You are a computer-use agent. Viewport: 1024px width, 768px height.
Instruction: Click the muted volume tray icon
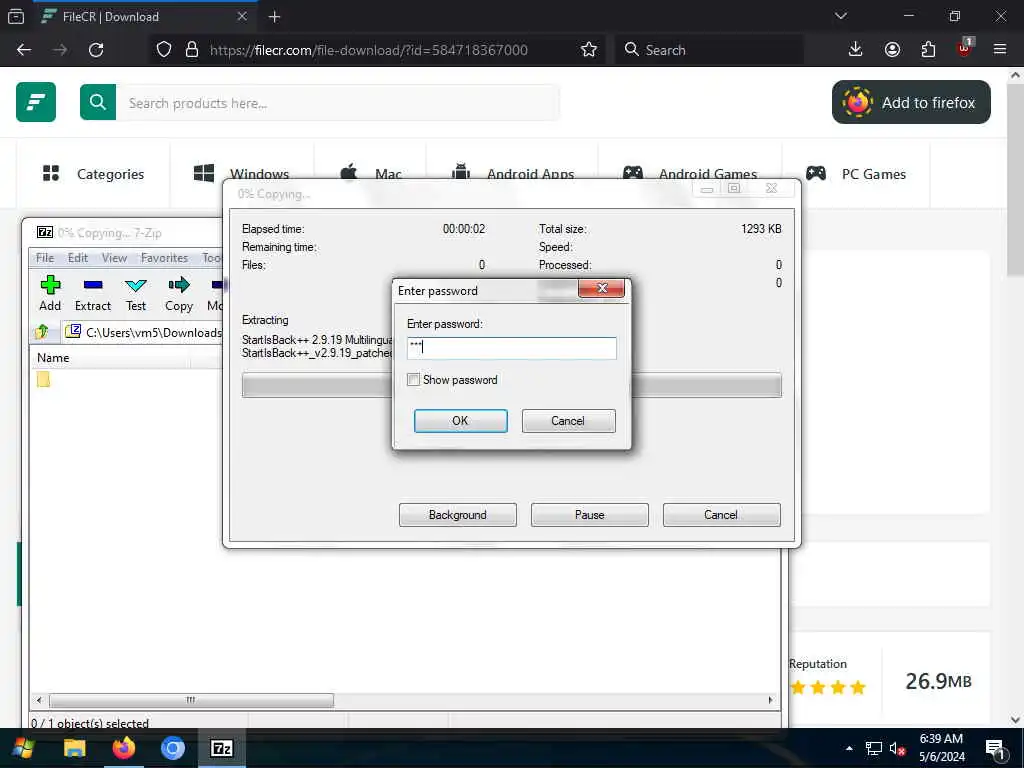click(x=897, y=748)
